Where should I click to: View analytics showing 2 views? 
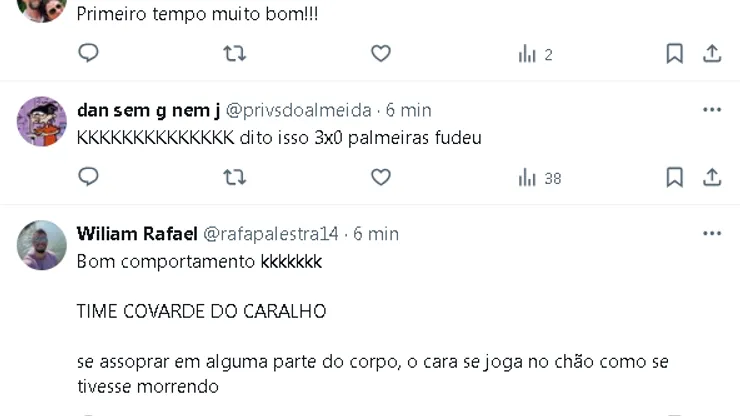536,54
